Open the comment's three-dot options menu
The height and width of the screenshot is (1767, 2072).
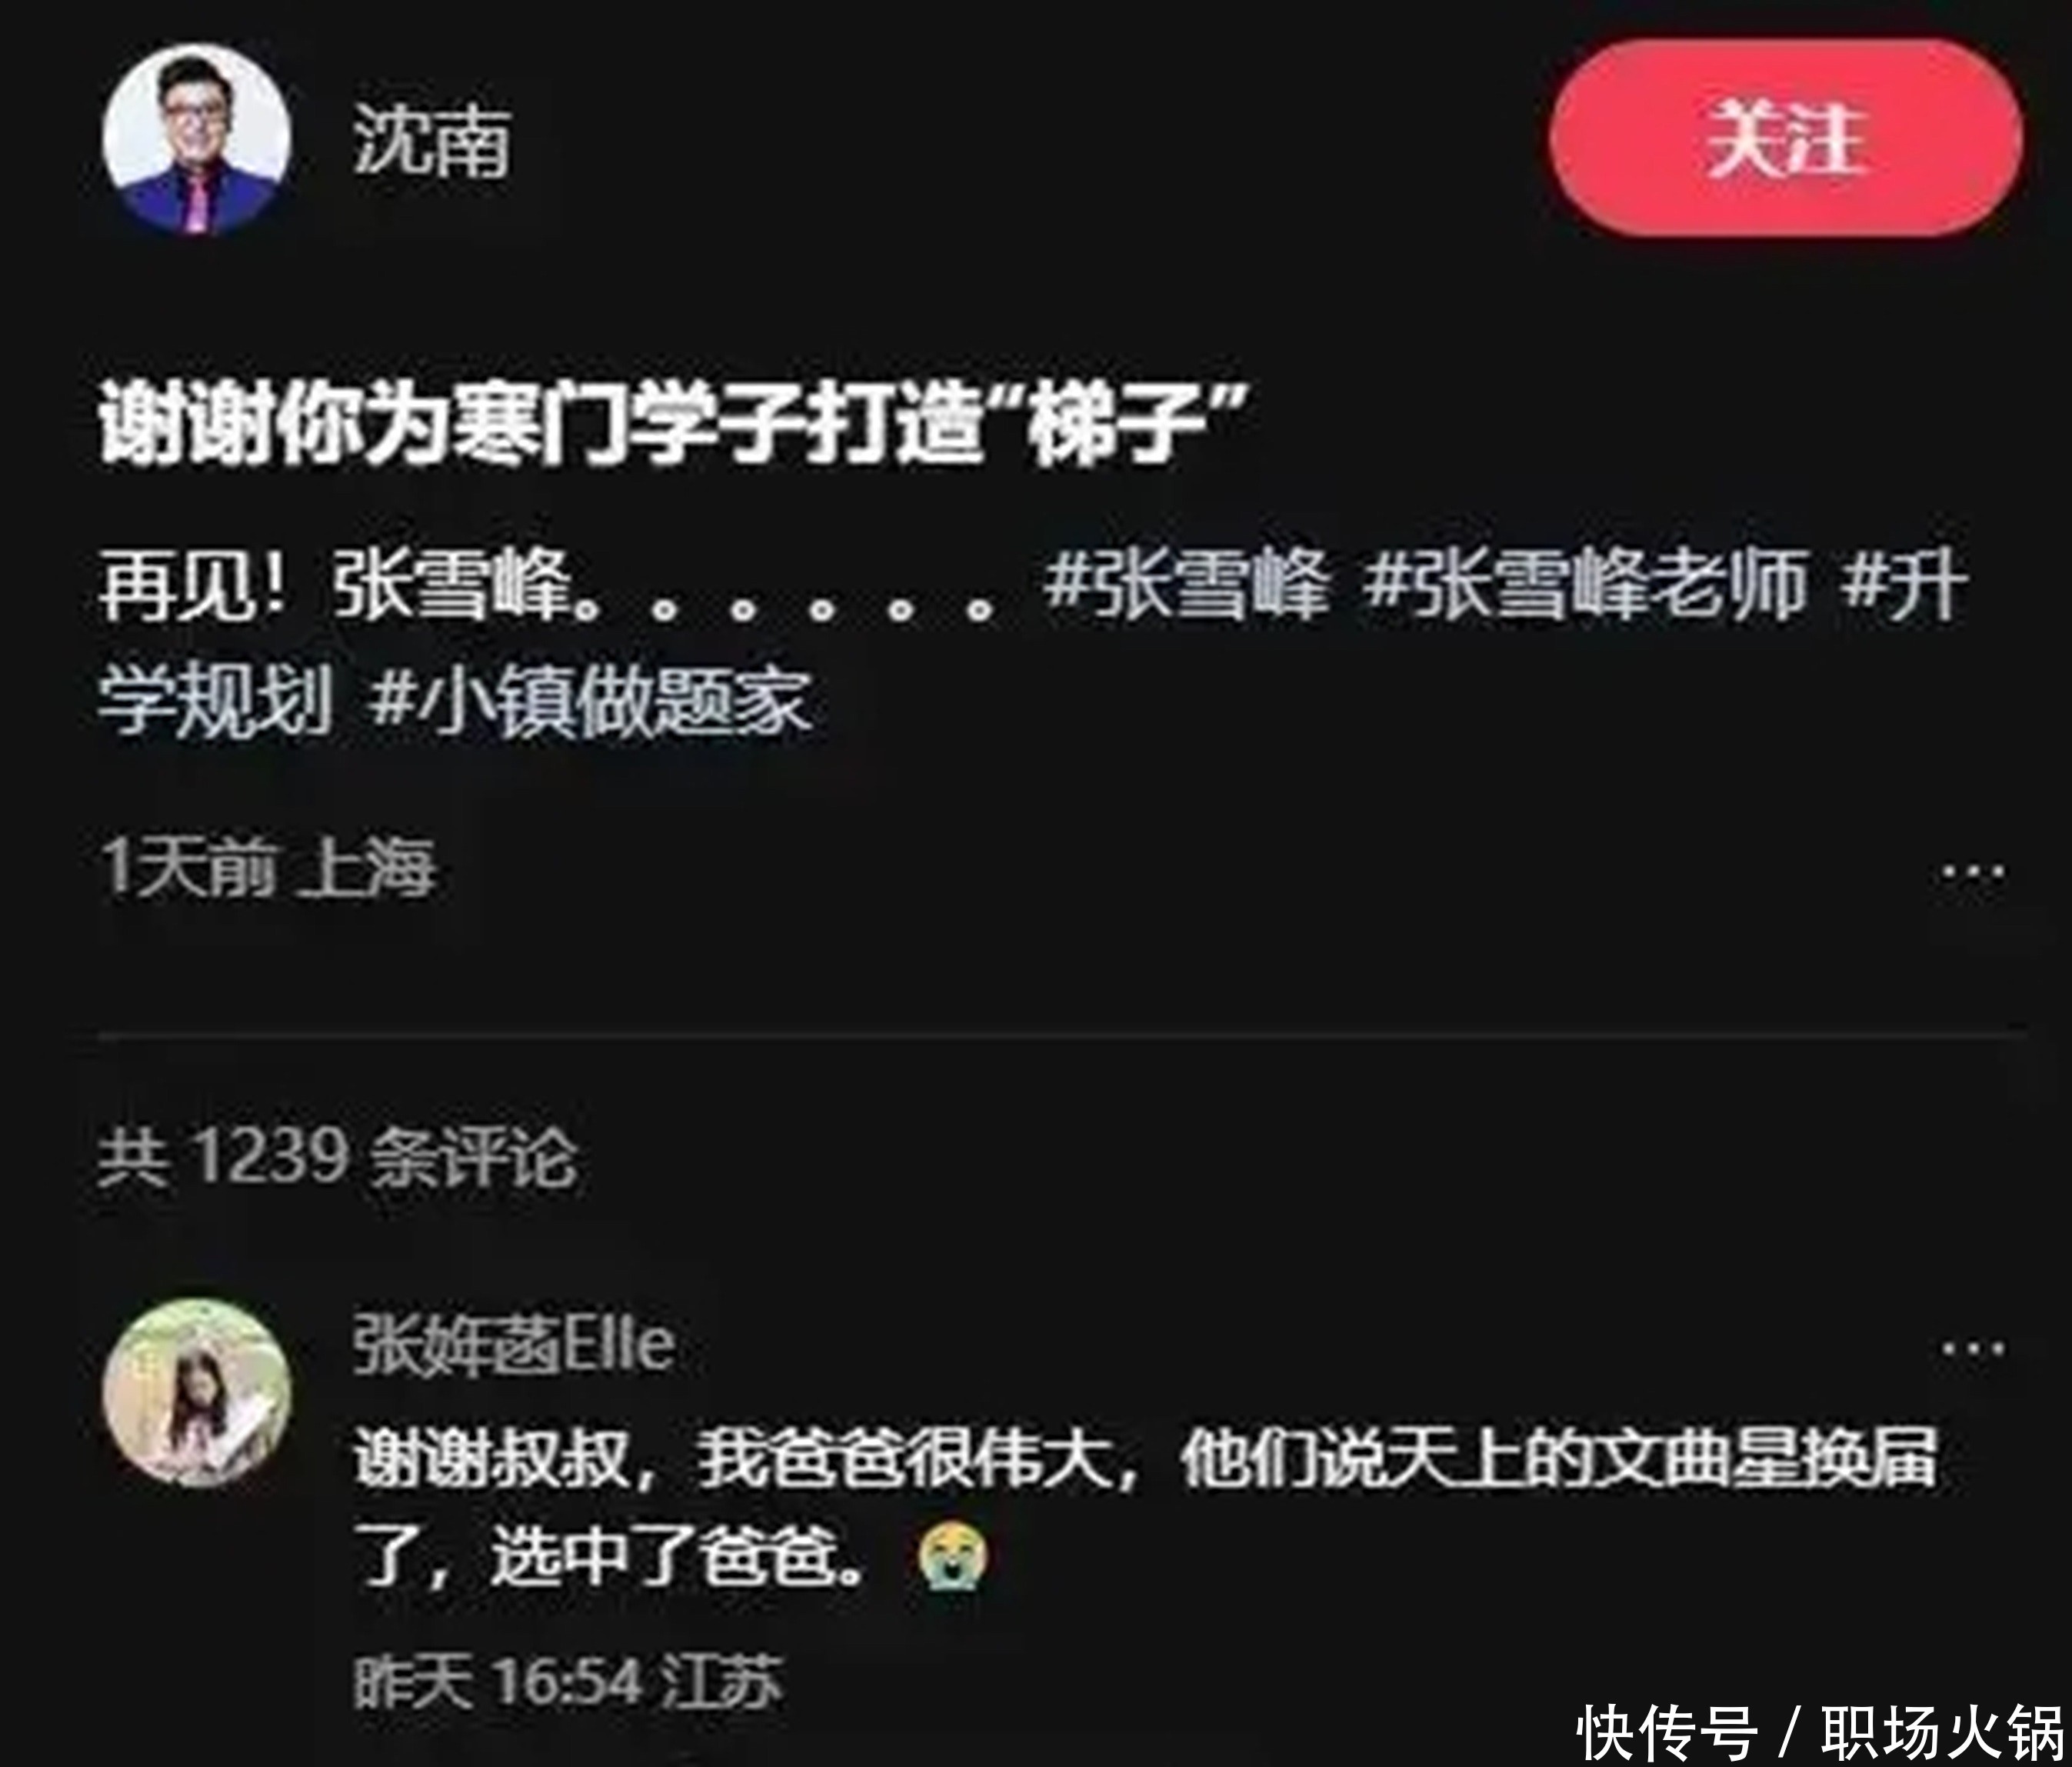point(1972,1349)
